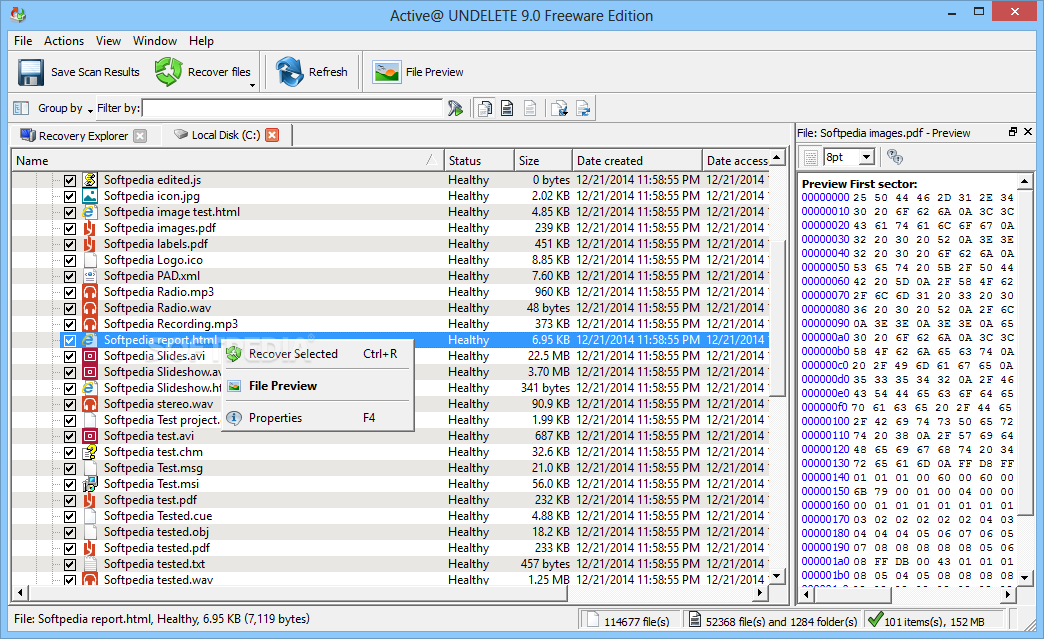Screen dimensions: 1044x639
Task: Select the Softpedia Recording.mp3 file name
Action: (x=170, y=324)
